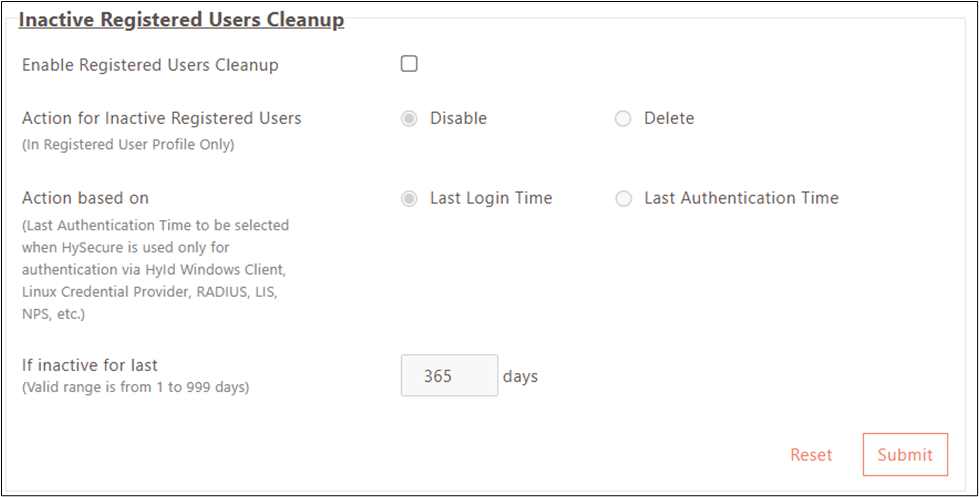Click the In Registered User Profile Only note
Viewport: 979px width, 497px height.
point(128,144)
